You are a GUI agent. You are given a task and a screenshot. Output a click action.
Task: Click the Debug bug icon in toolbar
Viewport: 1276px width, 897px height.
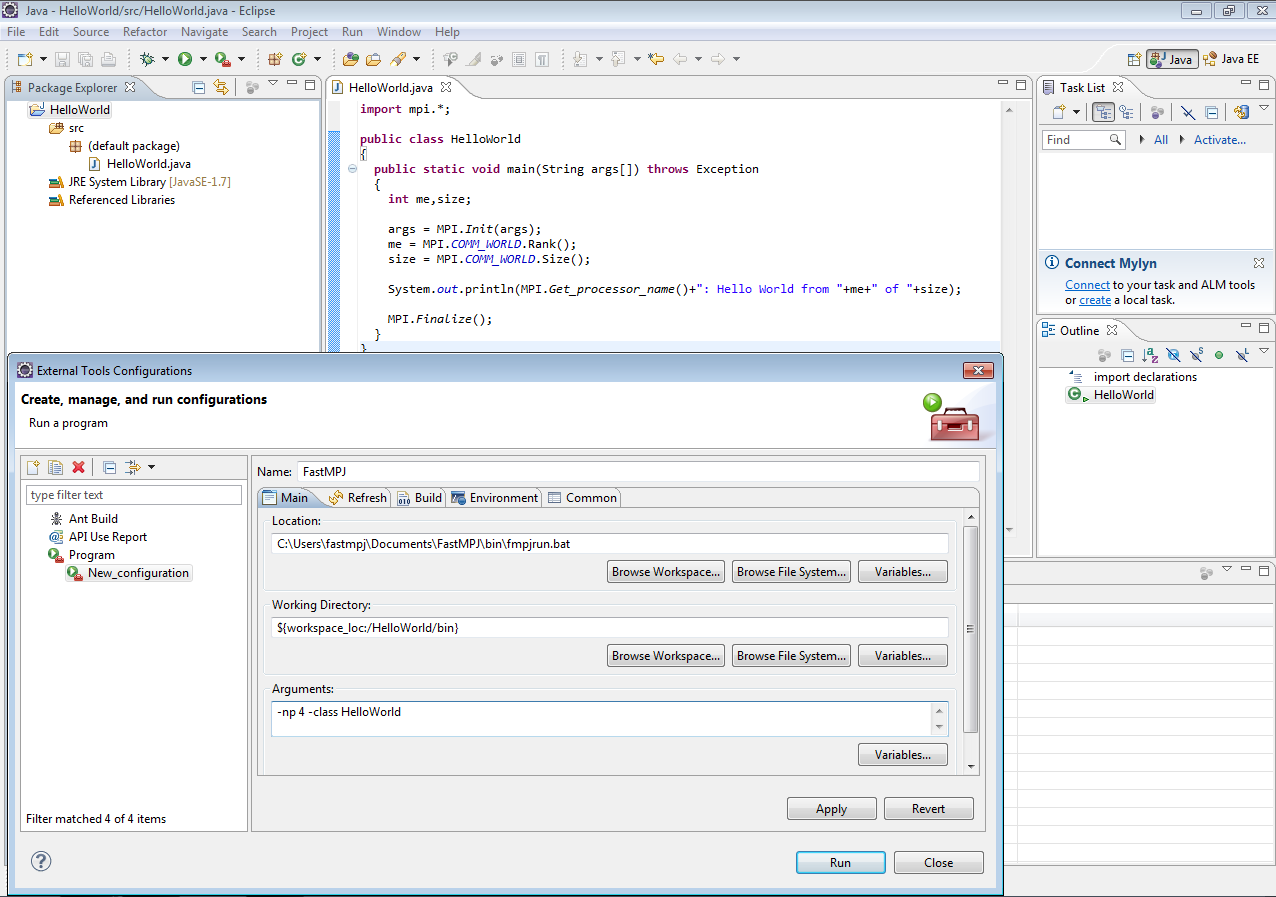pos(147,59)
